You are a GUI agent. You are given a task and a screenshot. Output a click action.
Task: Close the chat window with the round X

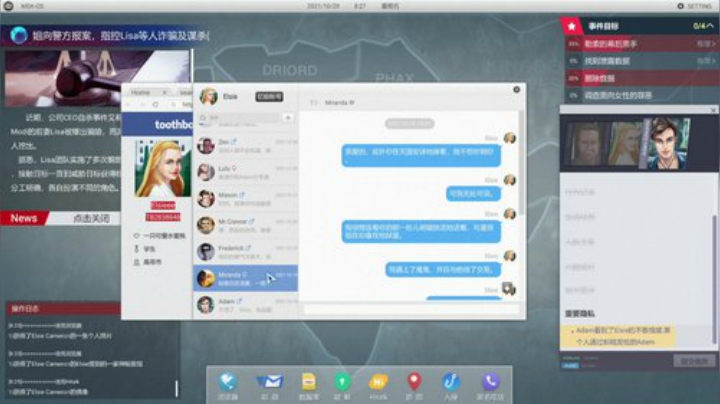tap(517, 90)
